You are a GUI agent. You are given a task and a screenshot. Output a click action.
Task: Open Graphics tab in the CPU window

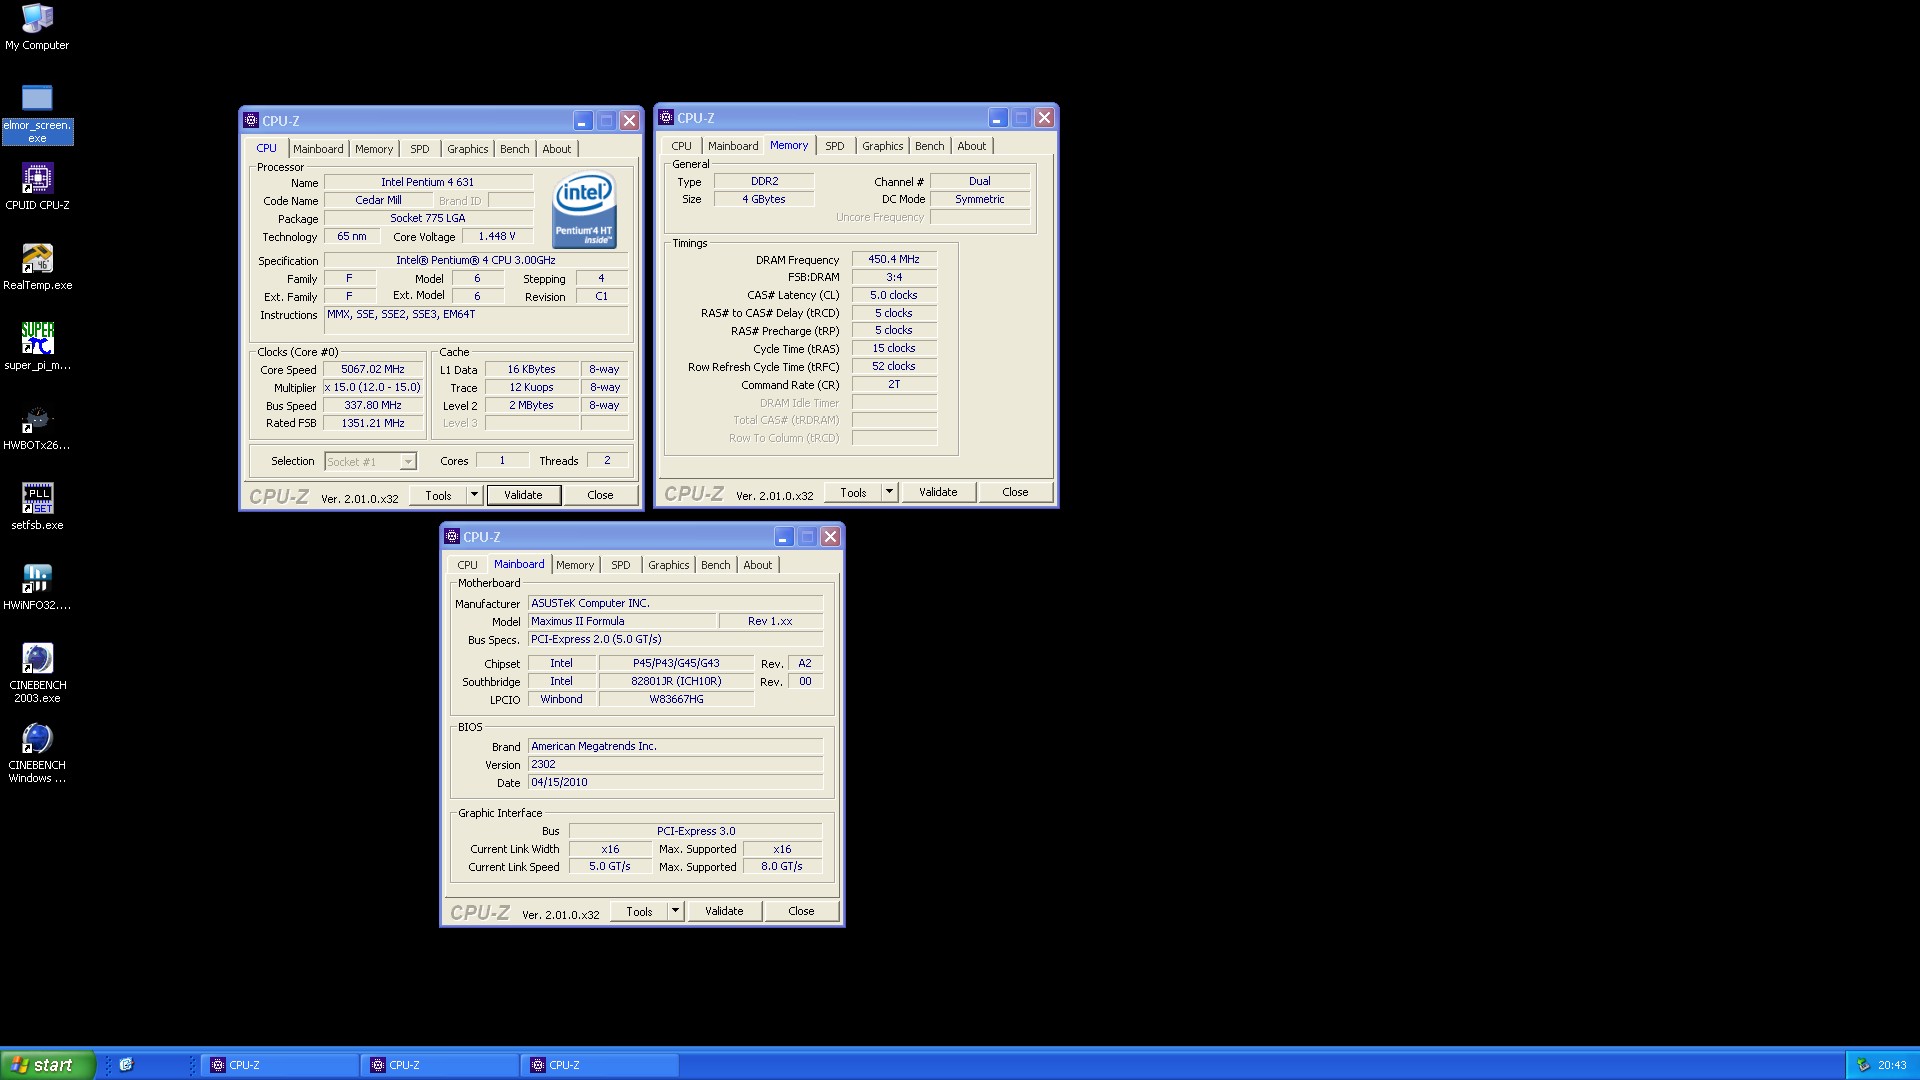(468, 149)
